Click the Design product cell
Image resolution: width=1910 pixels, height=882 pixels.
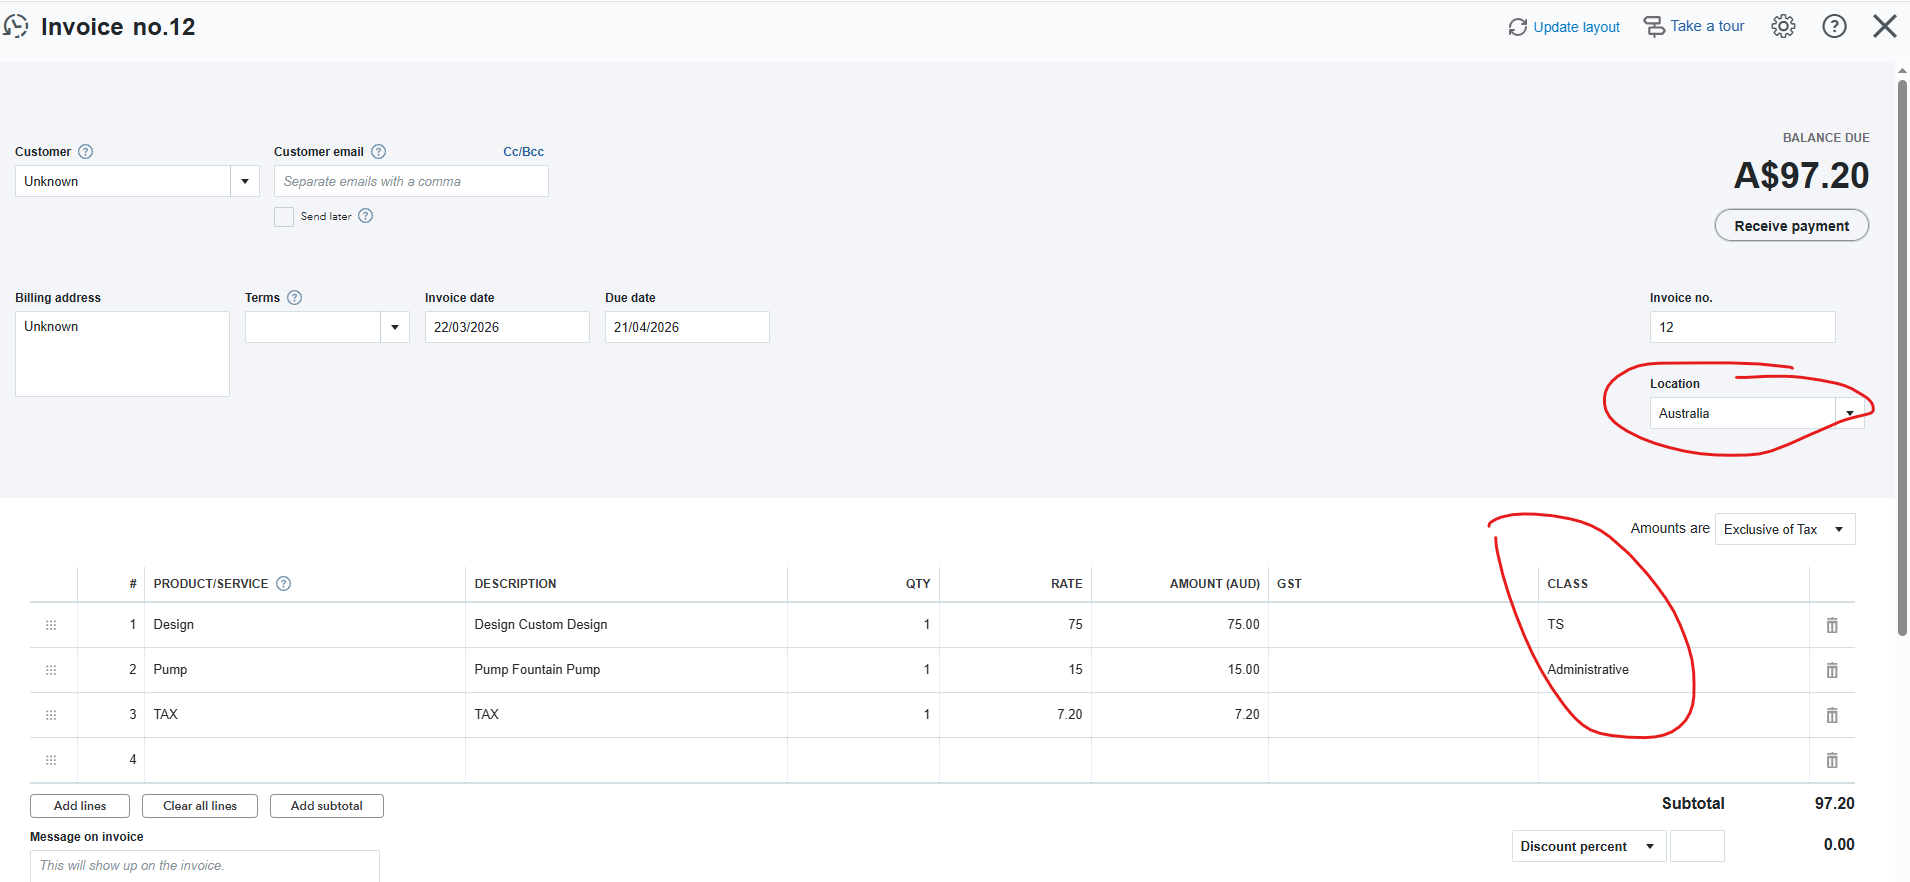tap(305, 625)
